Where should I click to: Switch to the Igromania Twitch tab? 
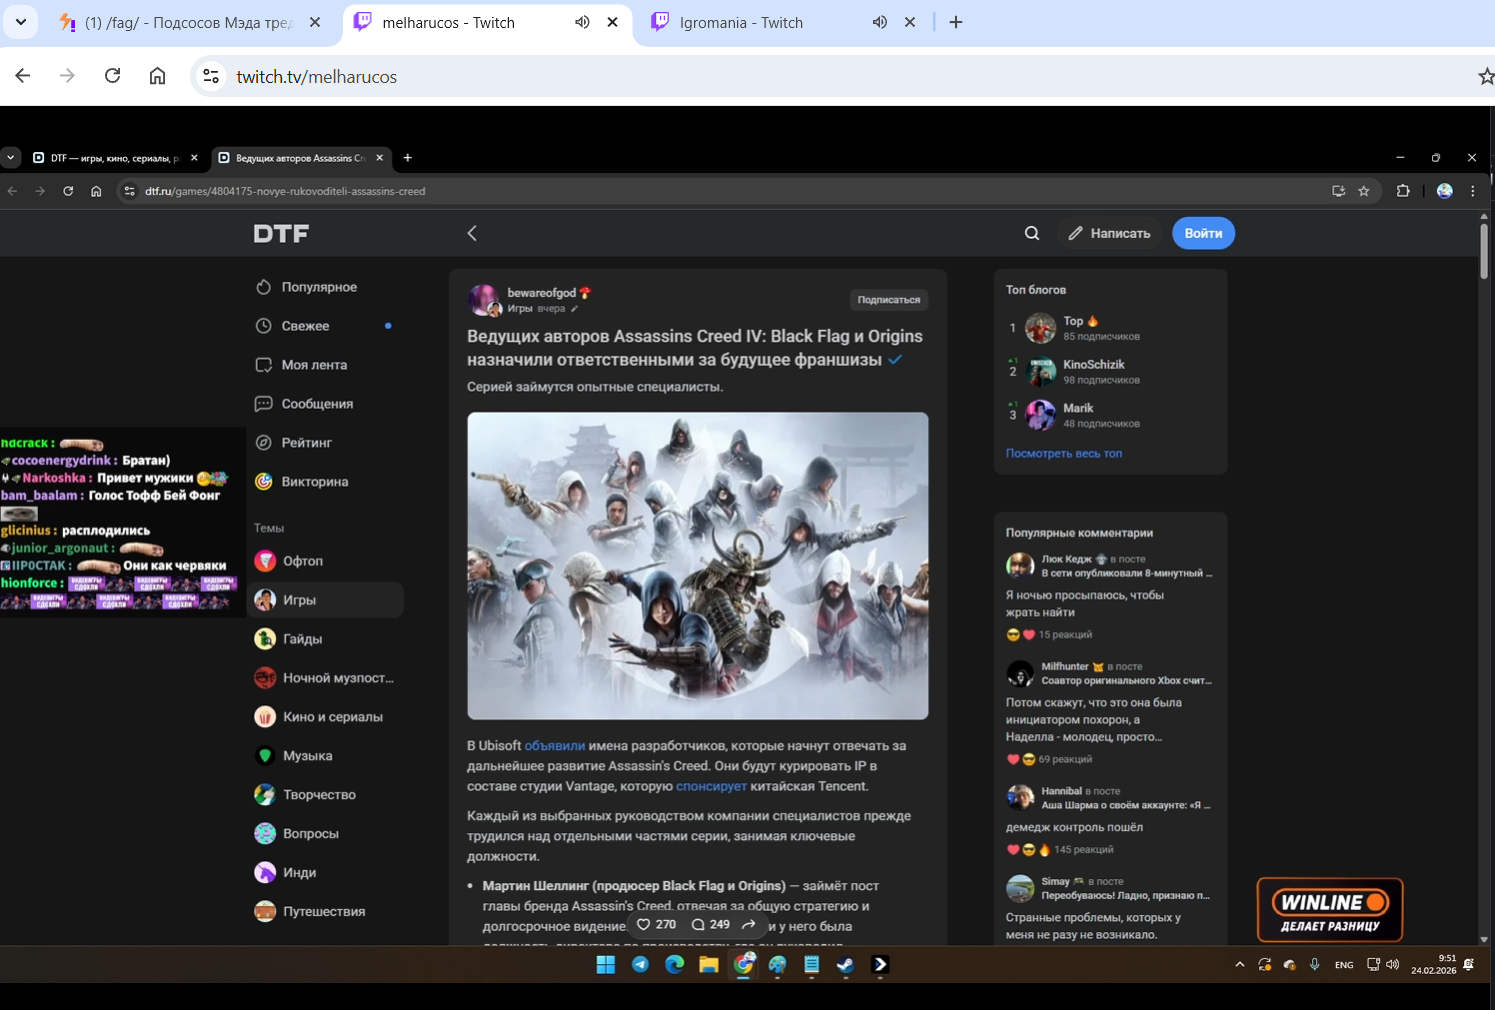[741, 22]
